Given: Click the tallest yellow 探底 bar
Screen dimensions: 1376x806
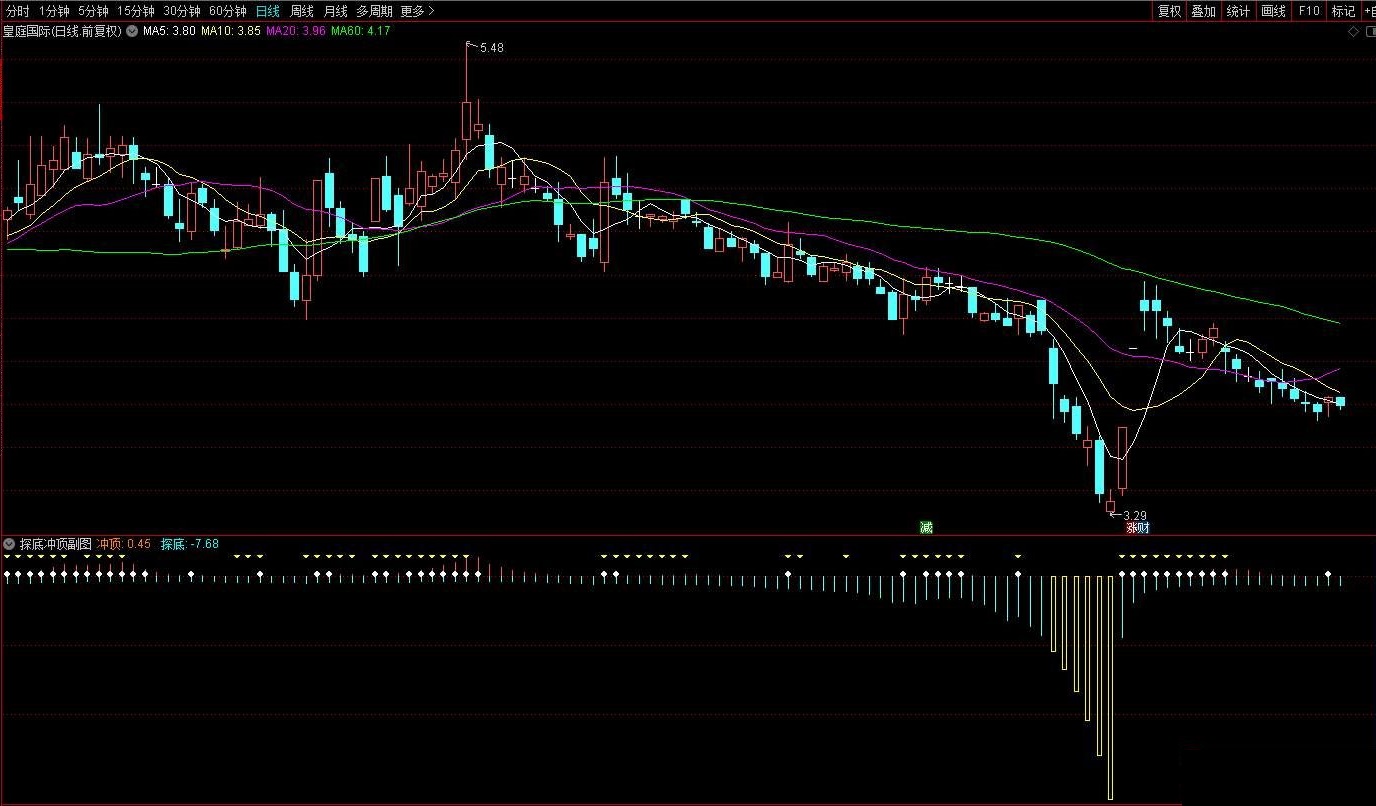Looking at the screenshot, I should pos(1110,688).
